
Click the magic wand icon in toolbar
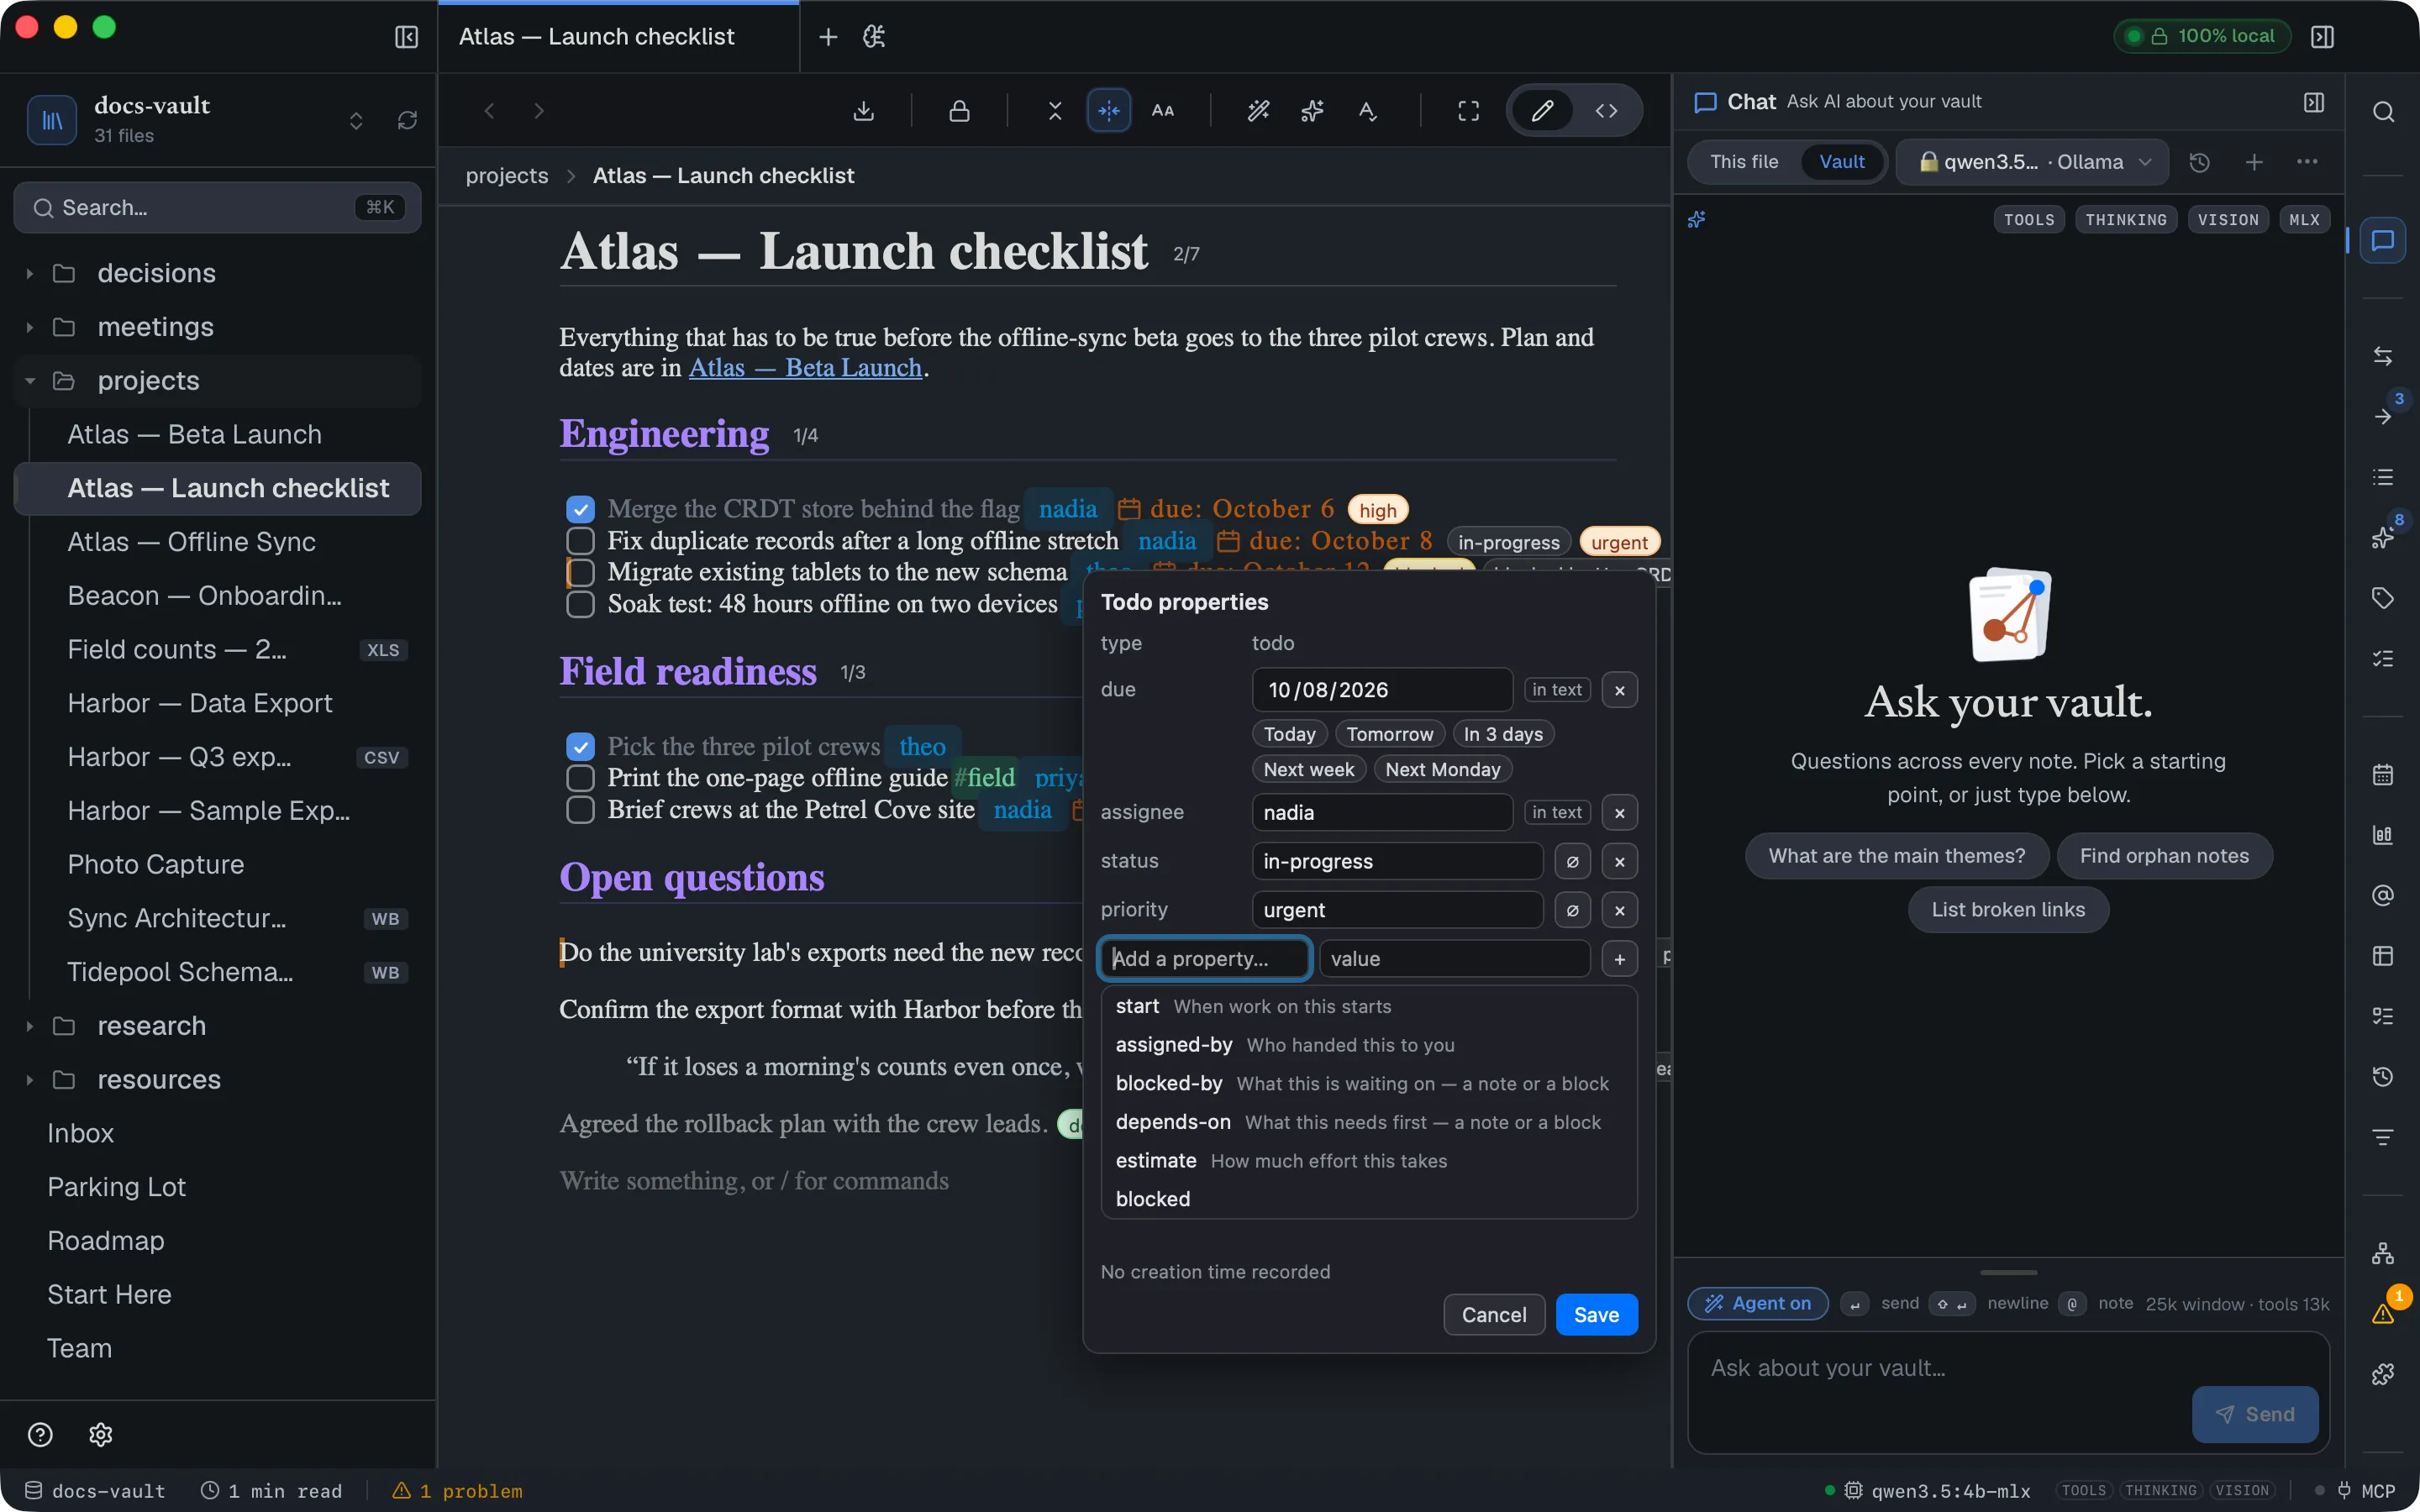point(1258,111)
